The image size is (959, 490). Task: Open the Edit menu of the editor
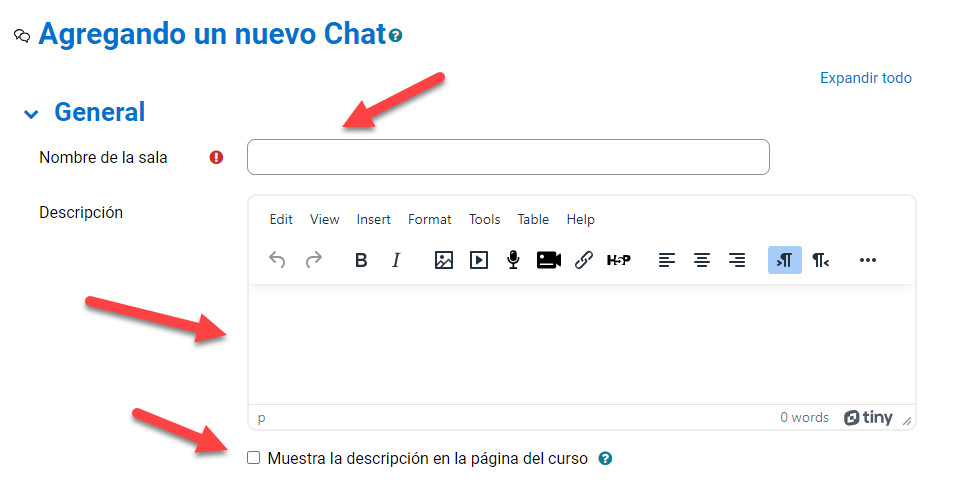coord(281,219)
